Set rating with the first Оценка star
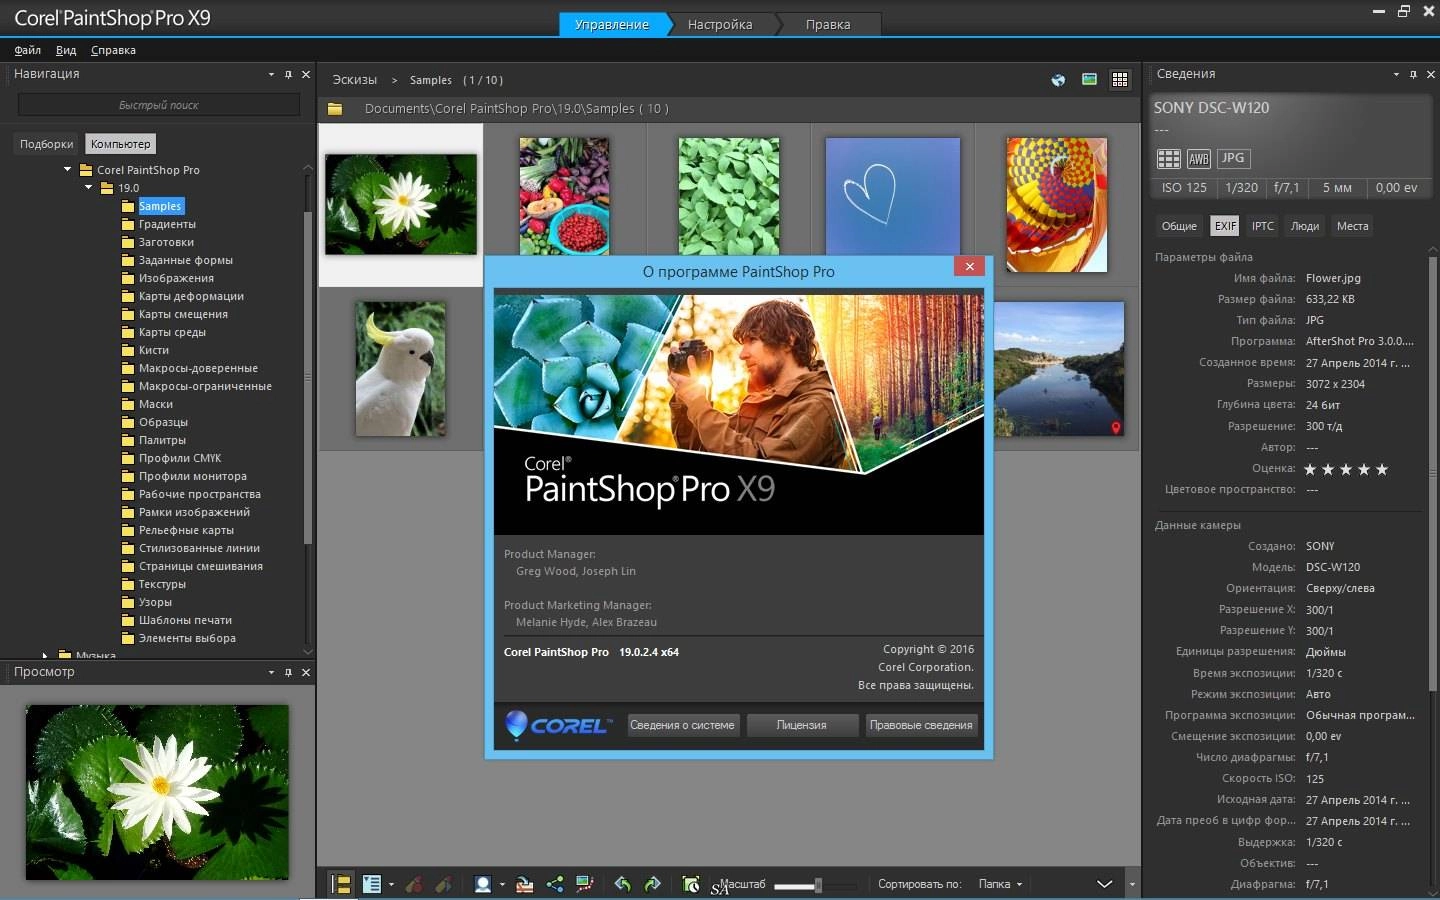 coord(1310,469)
